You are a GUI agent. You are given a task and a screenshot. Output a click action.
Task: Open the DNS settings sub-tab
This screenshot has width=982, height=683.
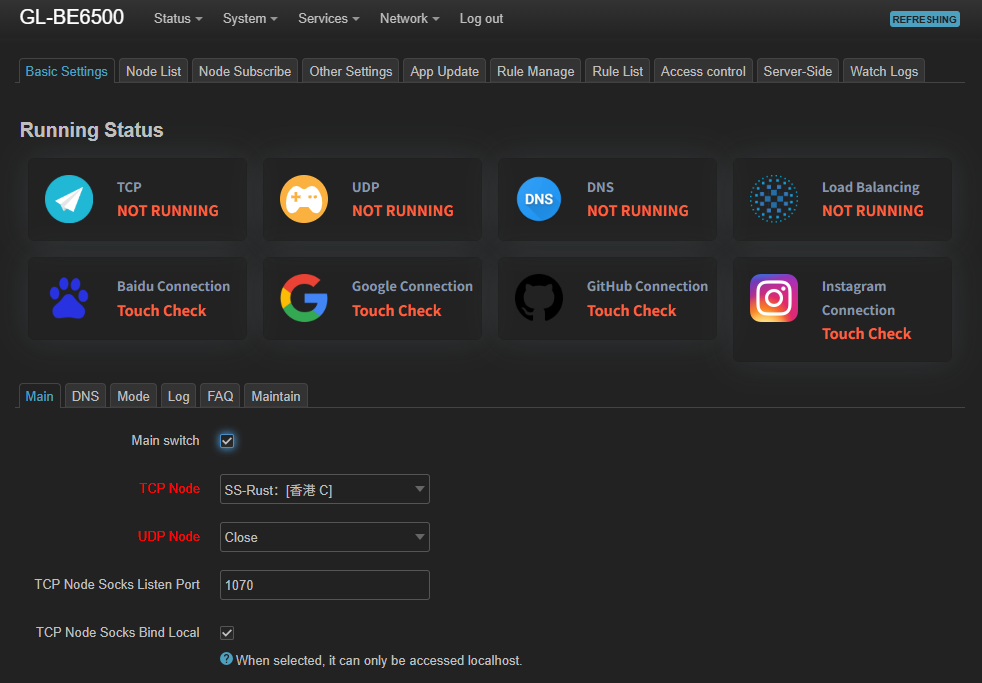pyautogui.click(x=85, y=396)
